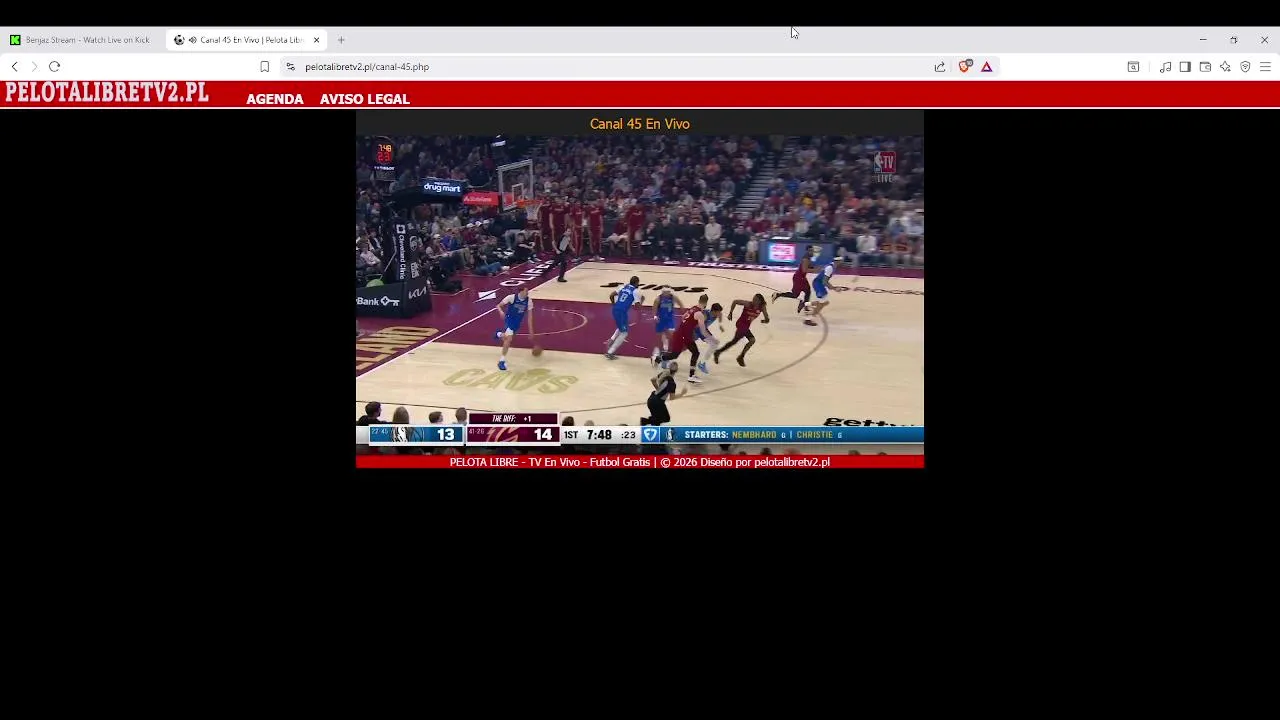Image resolution: width=1280 pixels, height=720 pixels.
Task: Open Brave Playlist music note icon
Action: pos(1165,67)
